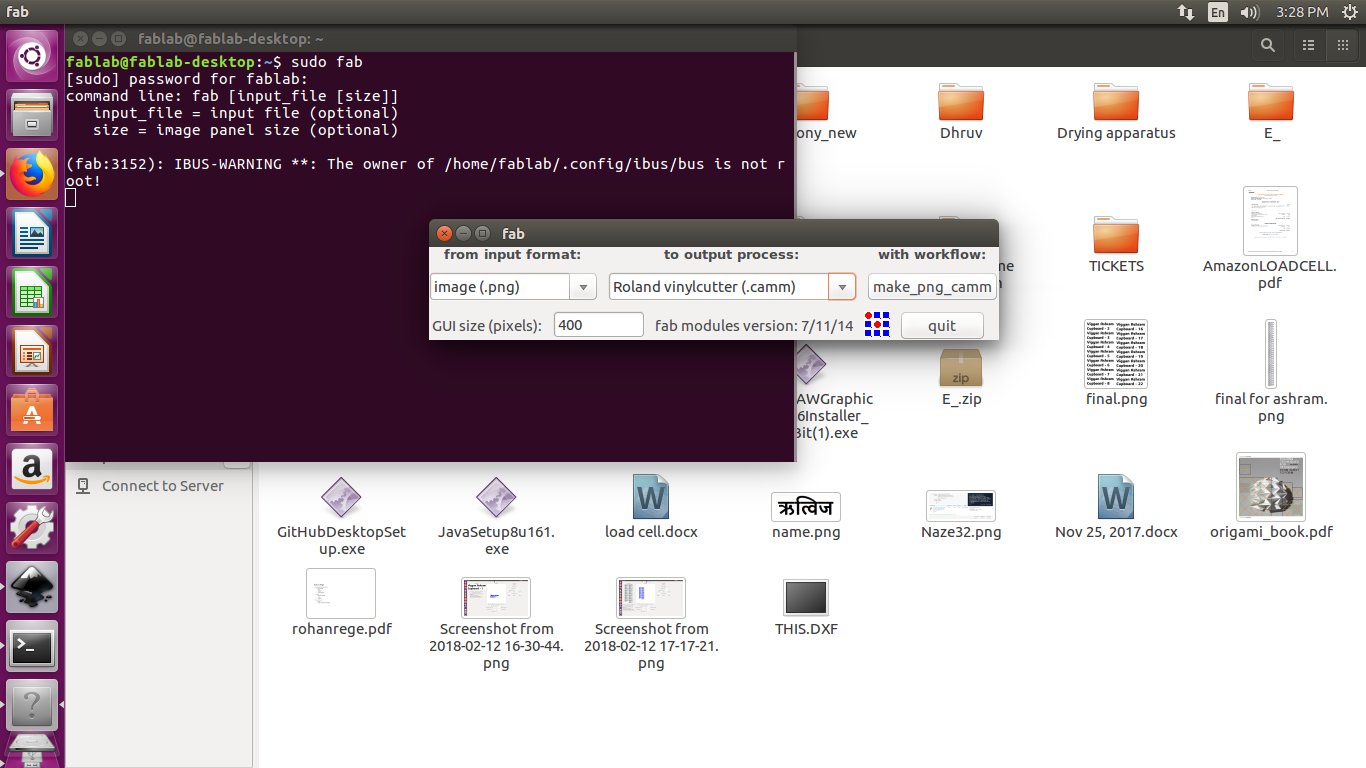Open the clock menu in top bar
The width and height of the screenshot is (1366, 768).
[x=1301, y=12]
